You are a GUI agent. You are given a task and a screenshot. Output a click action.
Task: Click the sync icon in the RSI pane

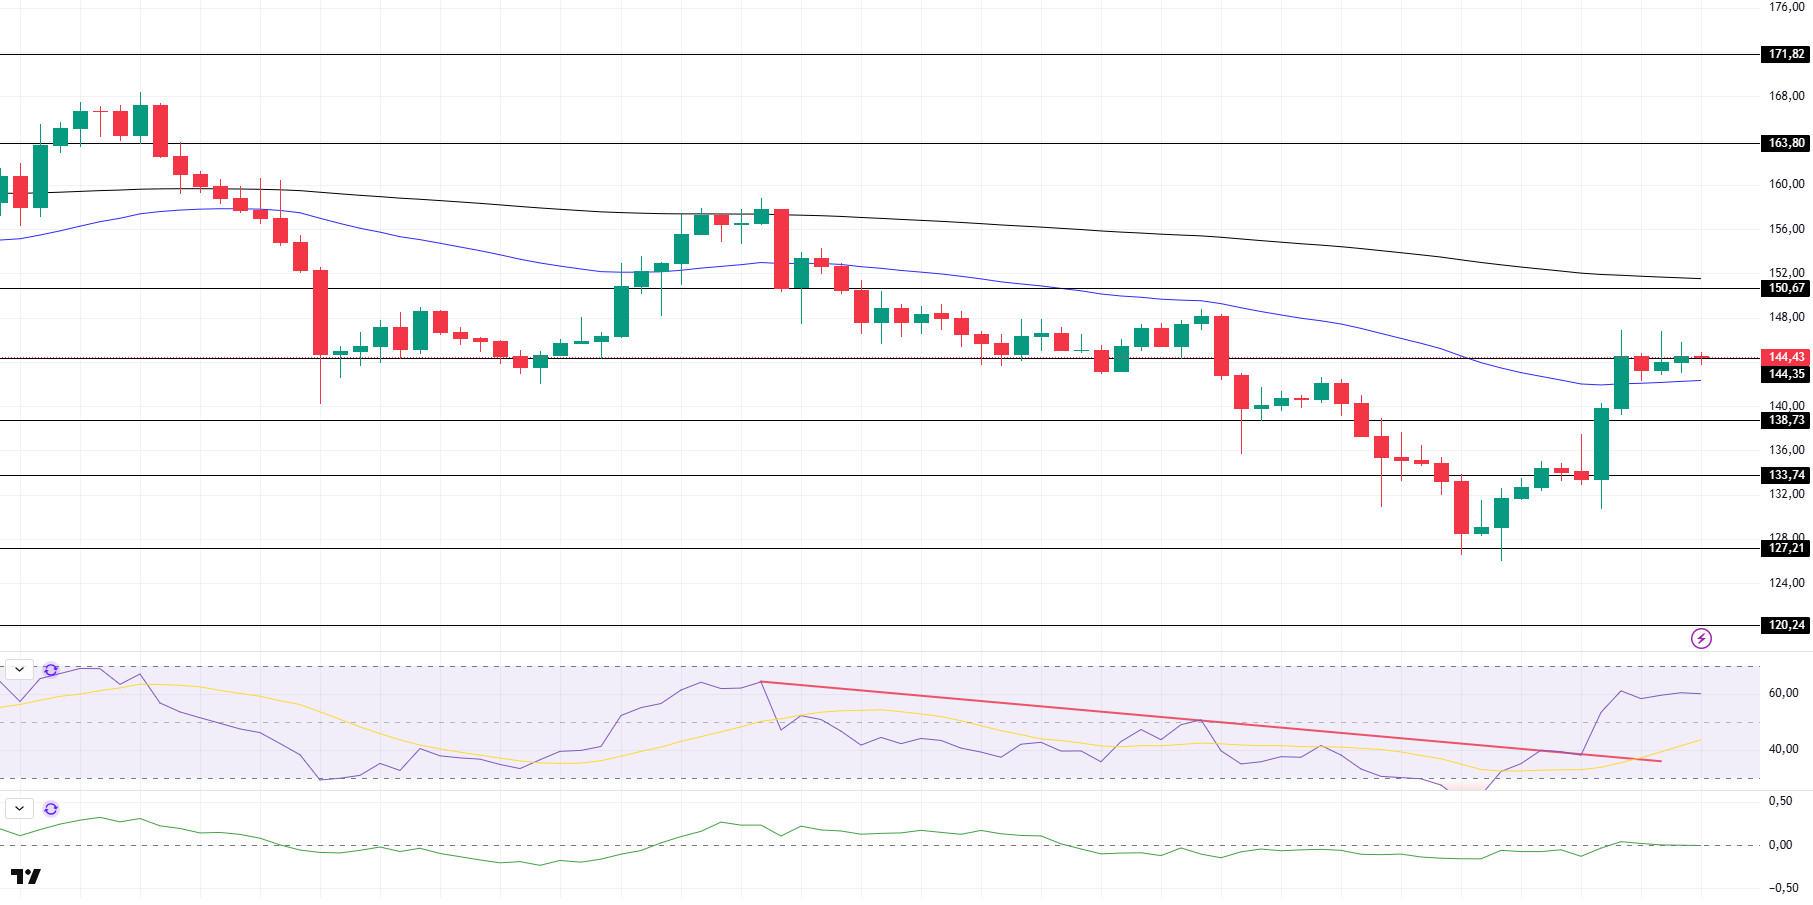pos(51,669)
